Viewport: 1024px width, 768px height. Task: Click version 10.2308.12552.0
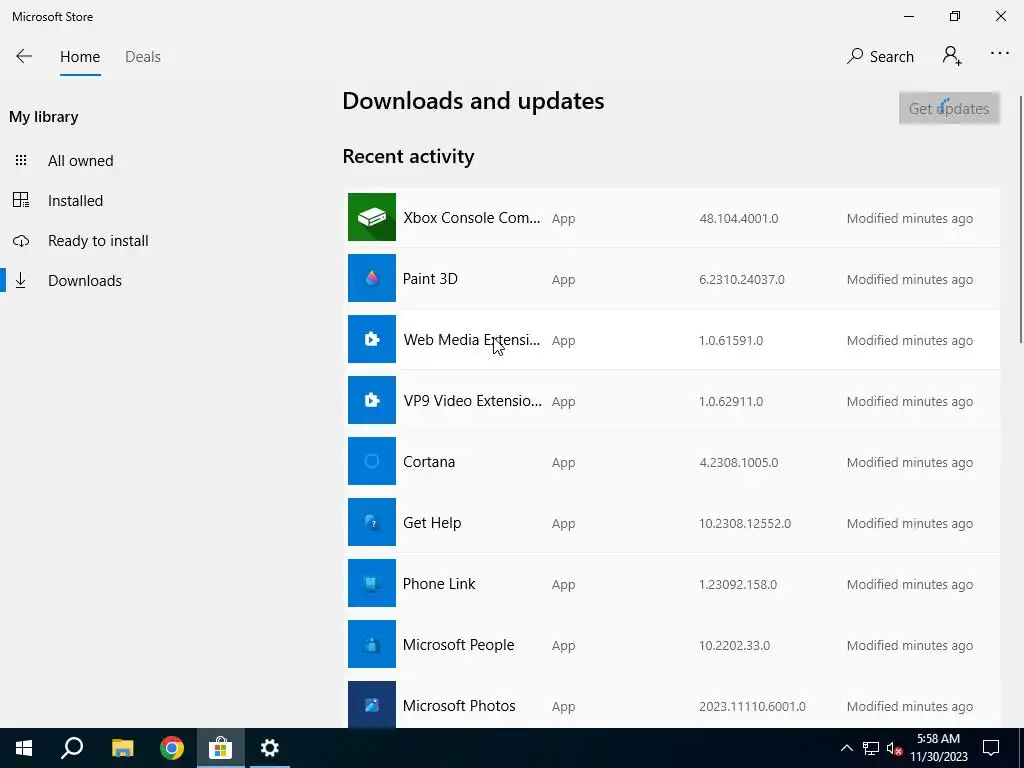pyautogui.click(x=745, y=524)
